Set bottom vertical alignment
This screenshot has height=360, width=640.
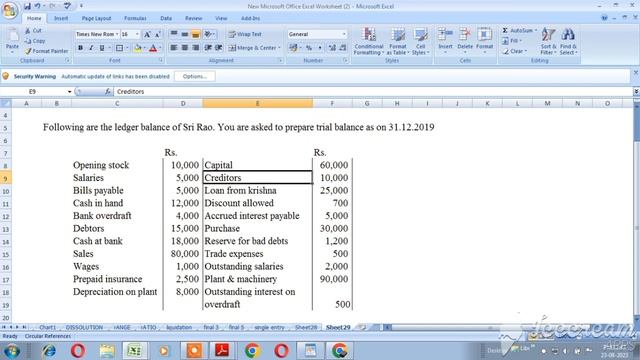196,34
